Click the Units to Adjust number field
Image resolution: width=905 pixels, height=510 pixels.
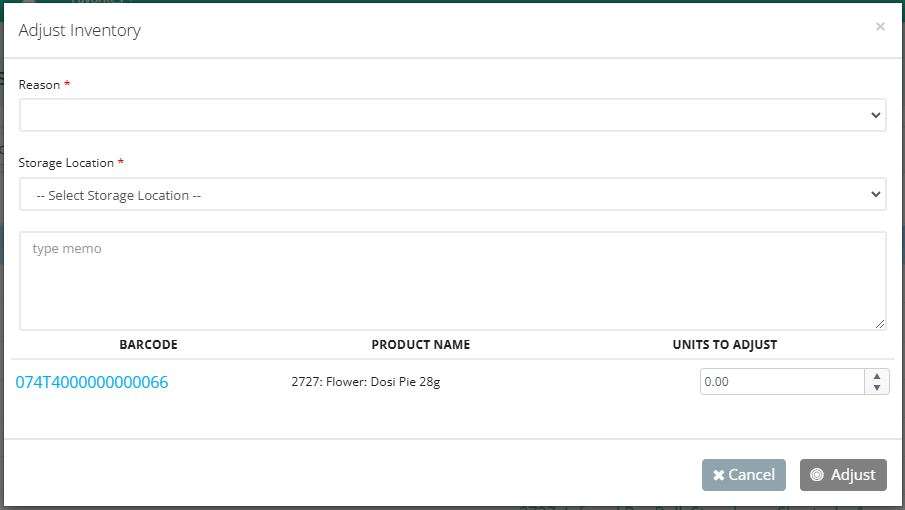point(782,381)
